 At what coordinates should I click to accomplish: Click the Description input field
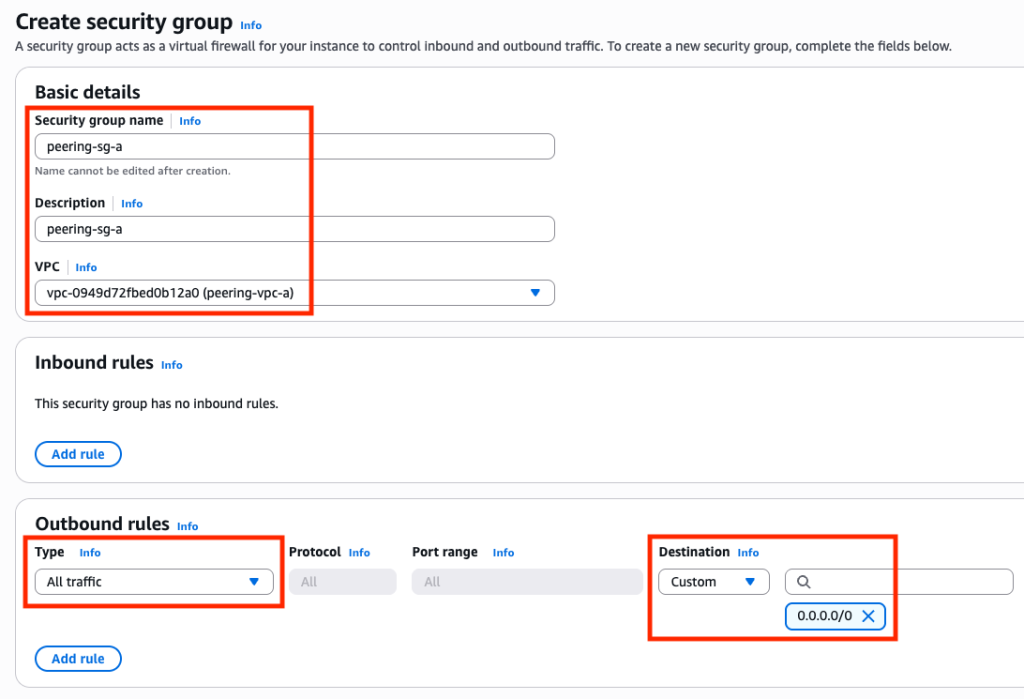[x=295, y=229]
